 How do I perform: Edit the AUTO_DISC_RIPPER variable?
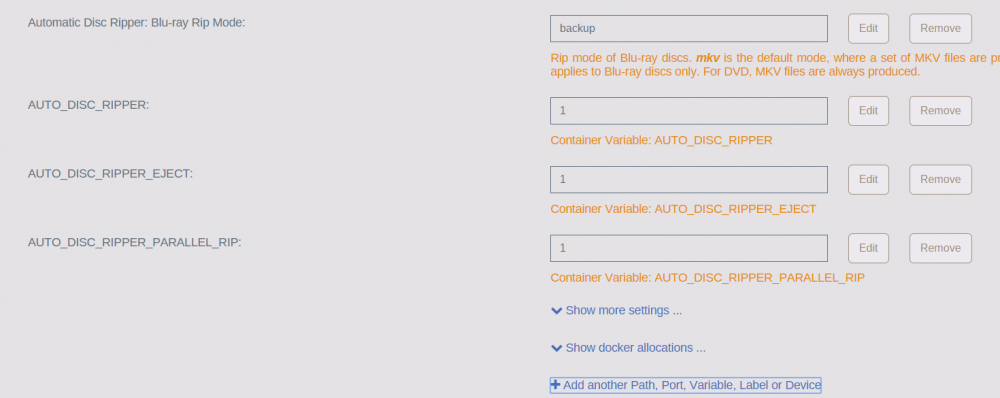[868, 111]
